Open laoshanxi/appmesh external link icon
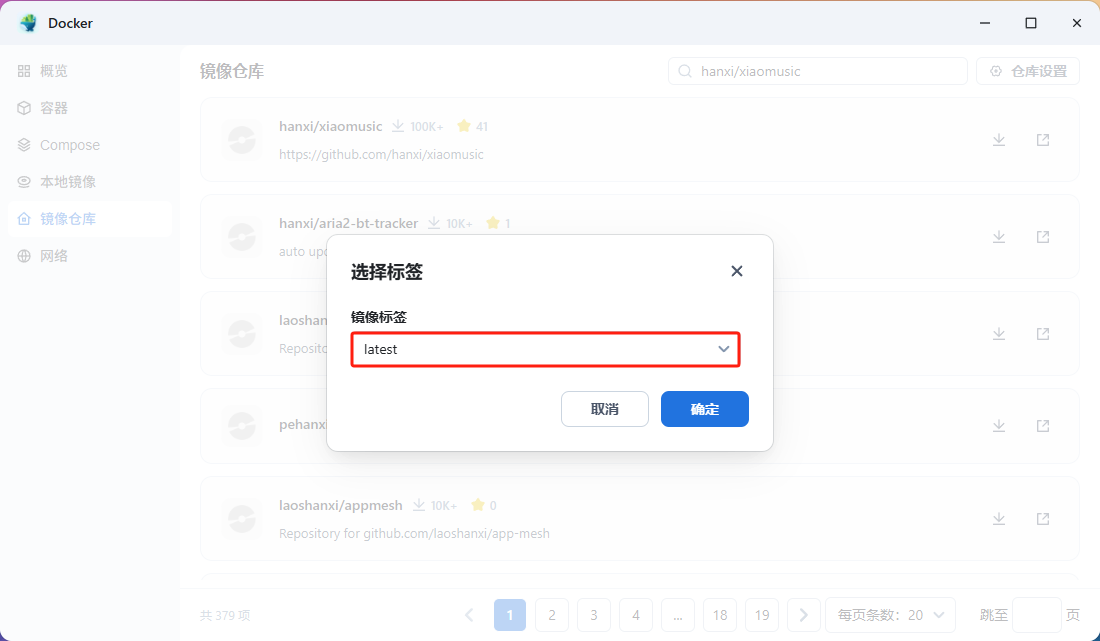Screen dimensions: 1100x641 pos(1043,519)
